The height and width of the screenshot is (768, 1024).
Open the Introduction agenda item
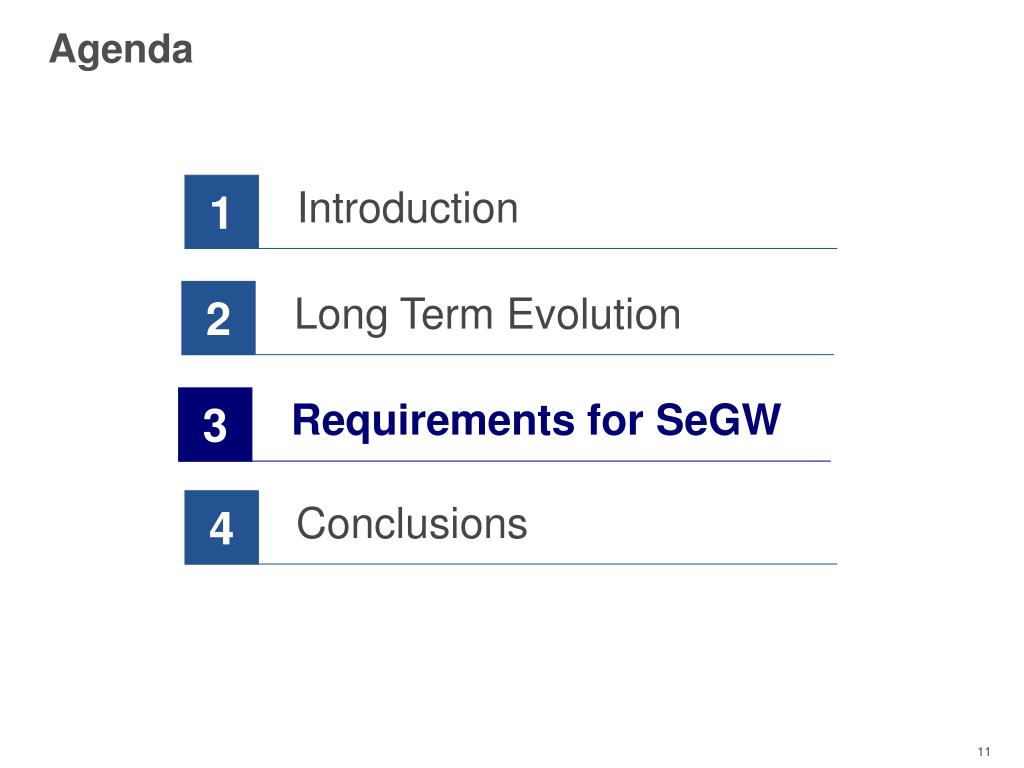coord(408,208)
